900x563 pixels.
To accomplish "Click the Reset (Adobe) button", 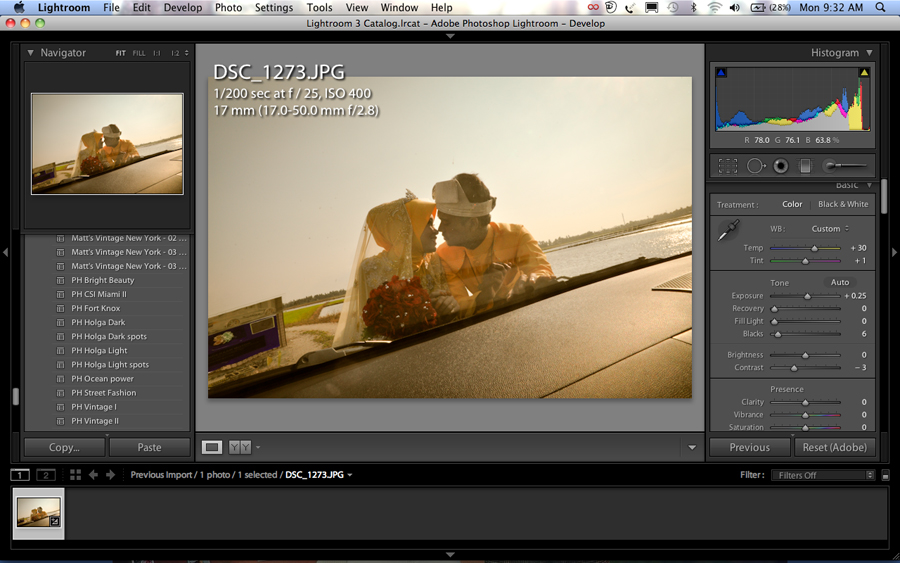I will (x=835, y=447).
